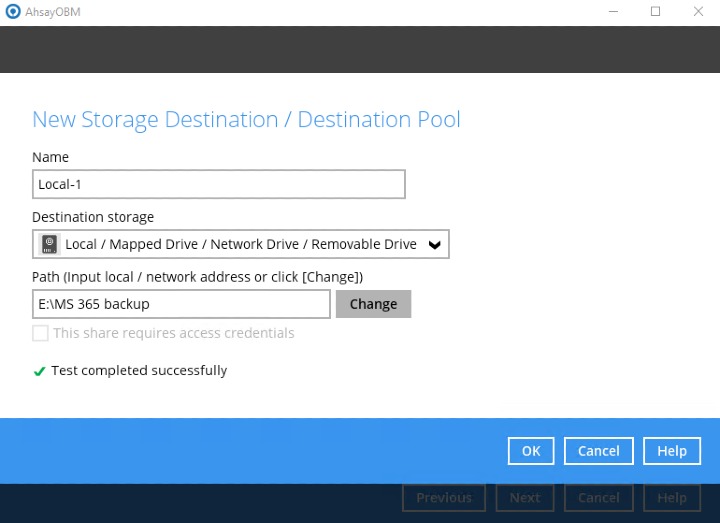Maximize the AhsayOBM window

tap(655, 12)
